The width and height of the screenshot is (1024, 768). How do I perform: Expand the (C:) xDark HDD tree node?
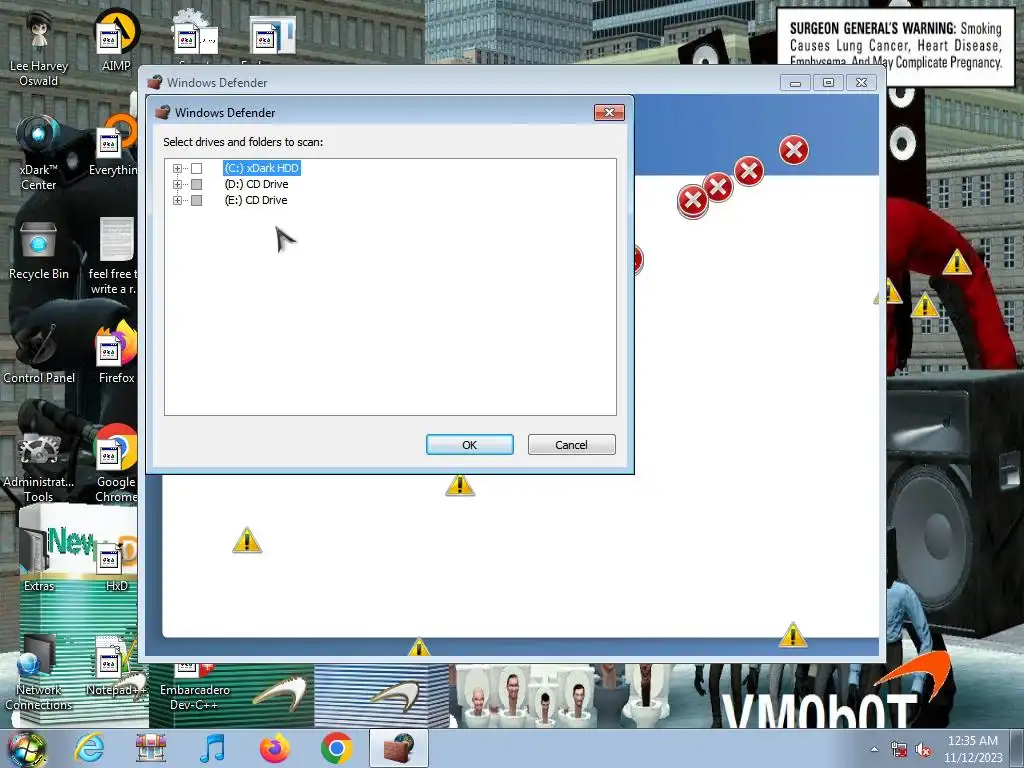click(177, 168)
